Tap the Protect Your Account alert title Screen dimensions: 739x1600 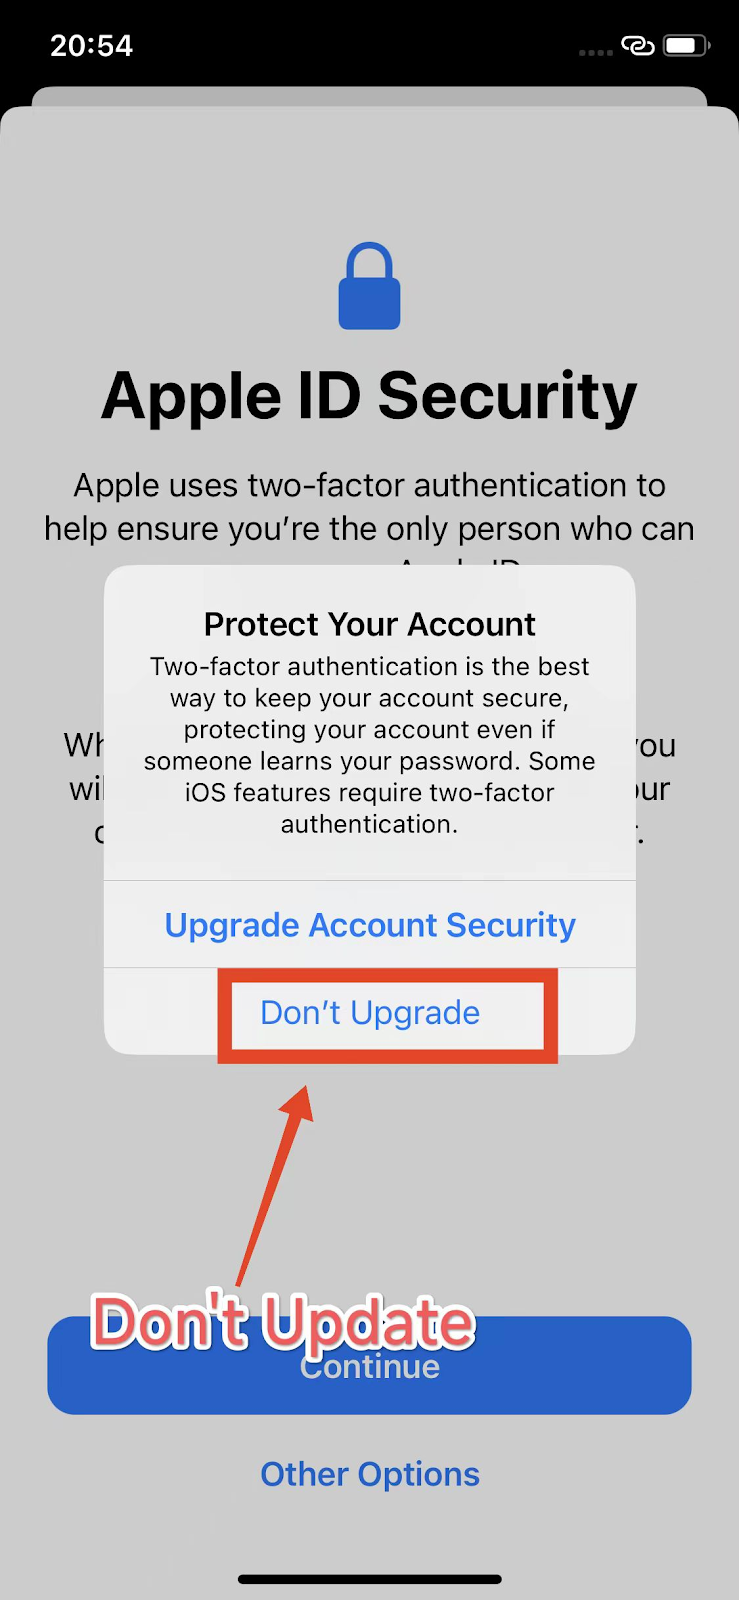click(370, 624)
